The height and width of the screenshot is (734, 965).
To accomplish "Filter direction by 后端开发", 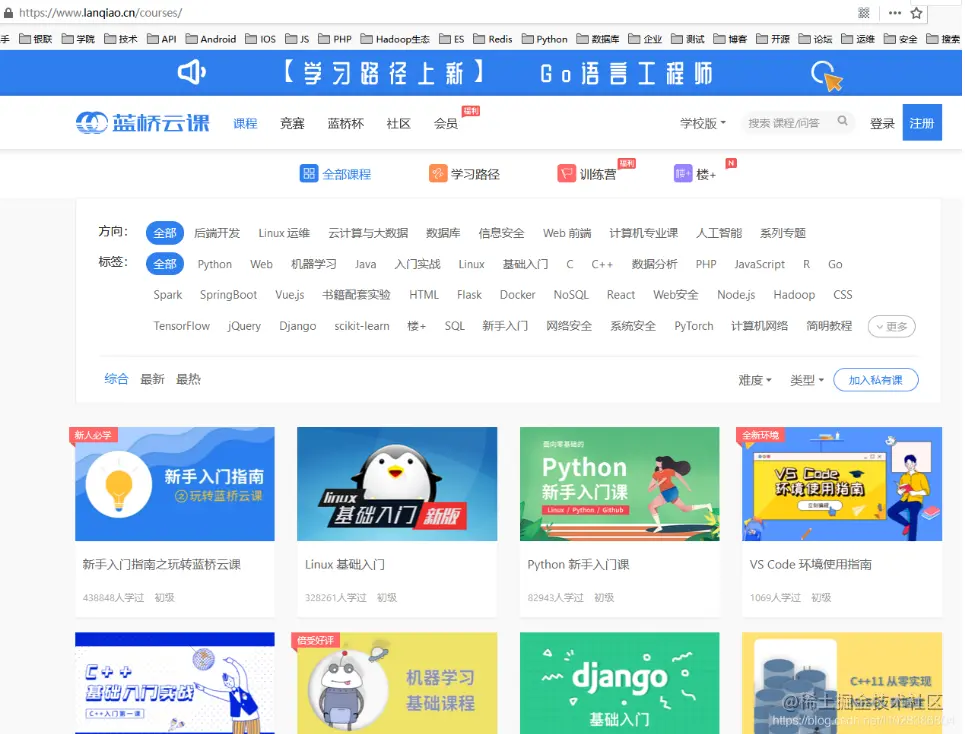I will pos(217,233).
